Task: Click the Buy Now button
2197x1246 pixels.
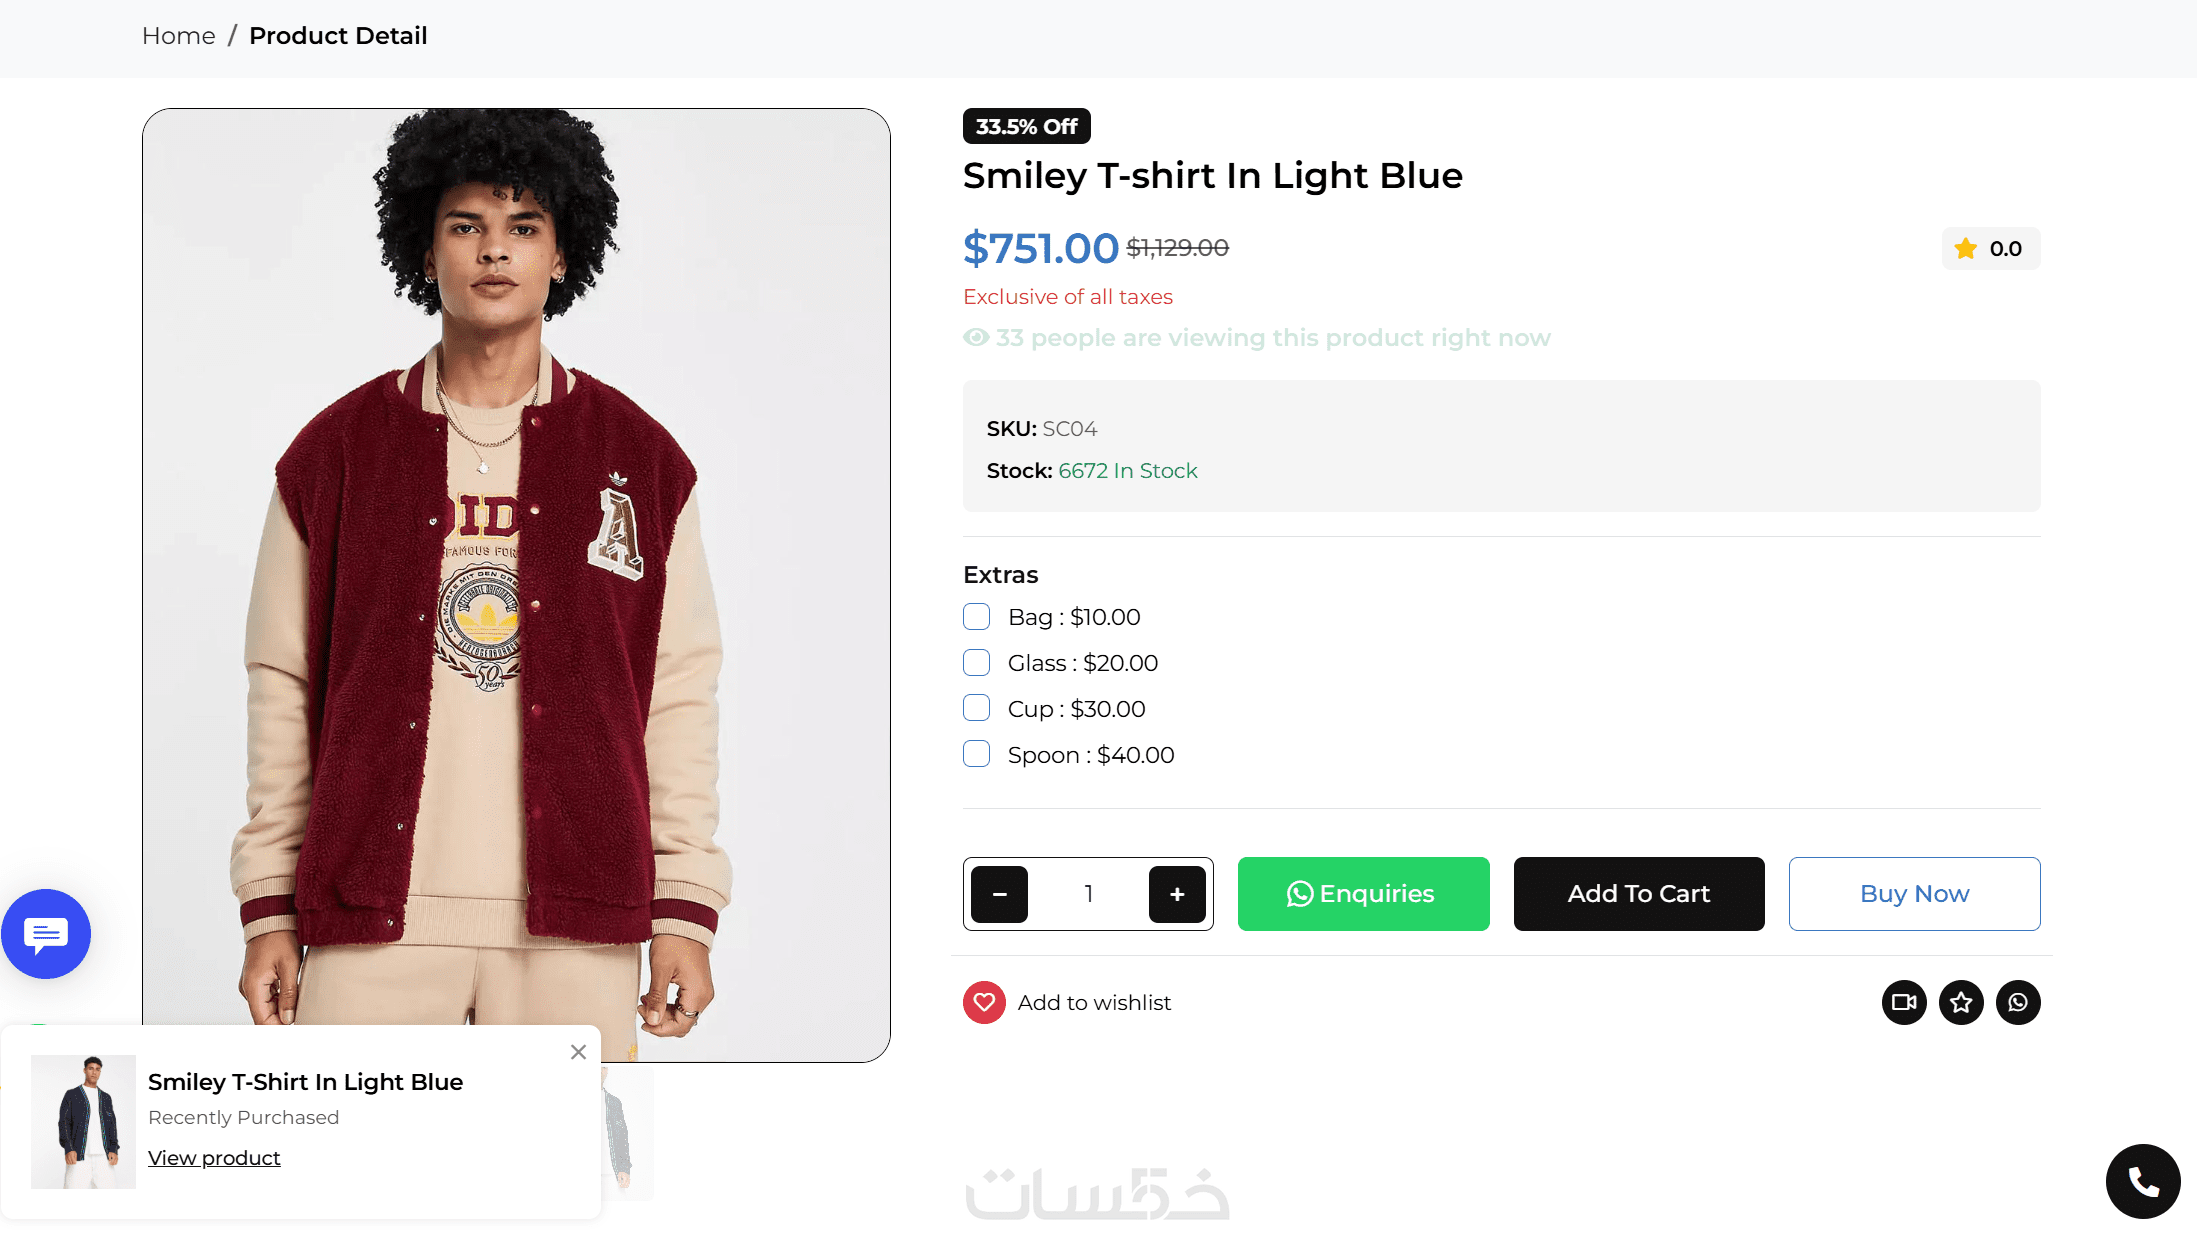Action: pos(1914,894)
